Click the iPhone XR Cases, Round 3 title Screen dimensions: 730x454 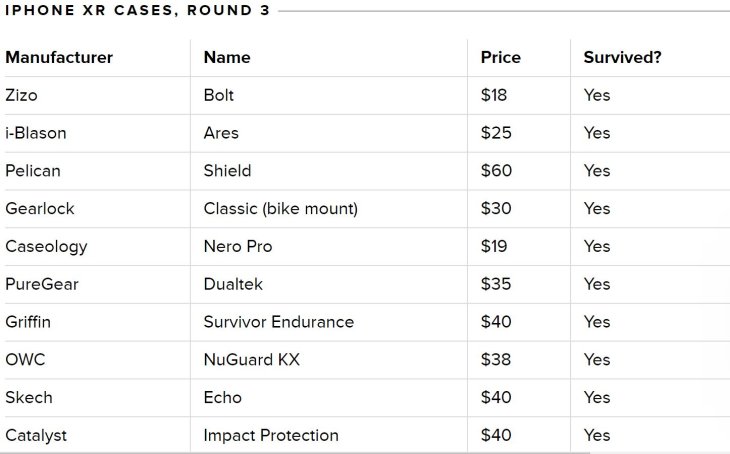coord(137,11)
